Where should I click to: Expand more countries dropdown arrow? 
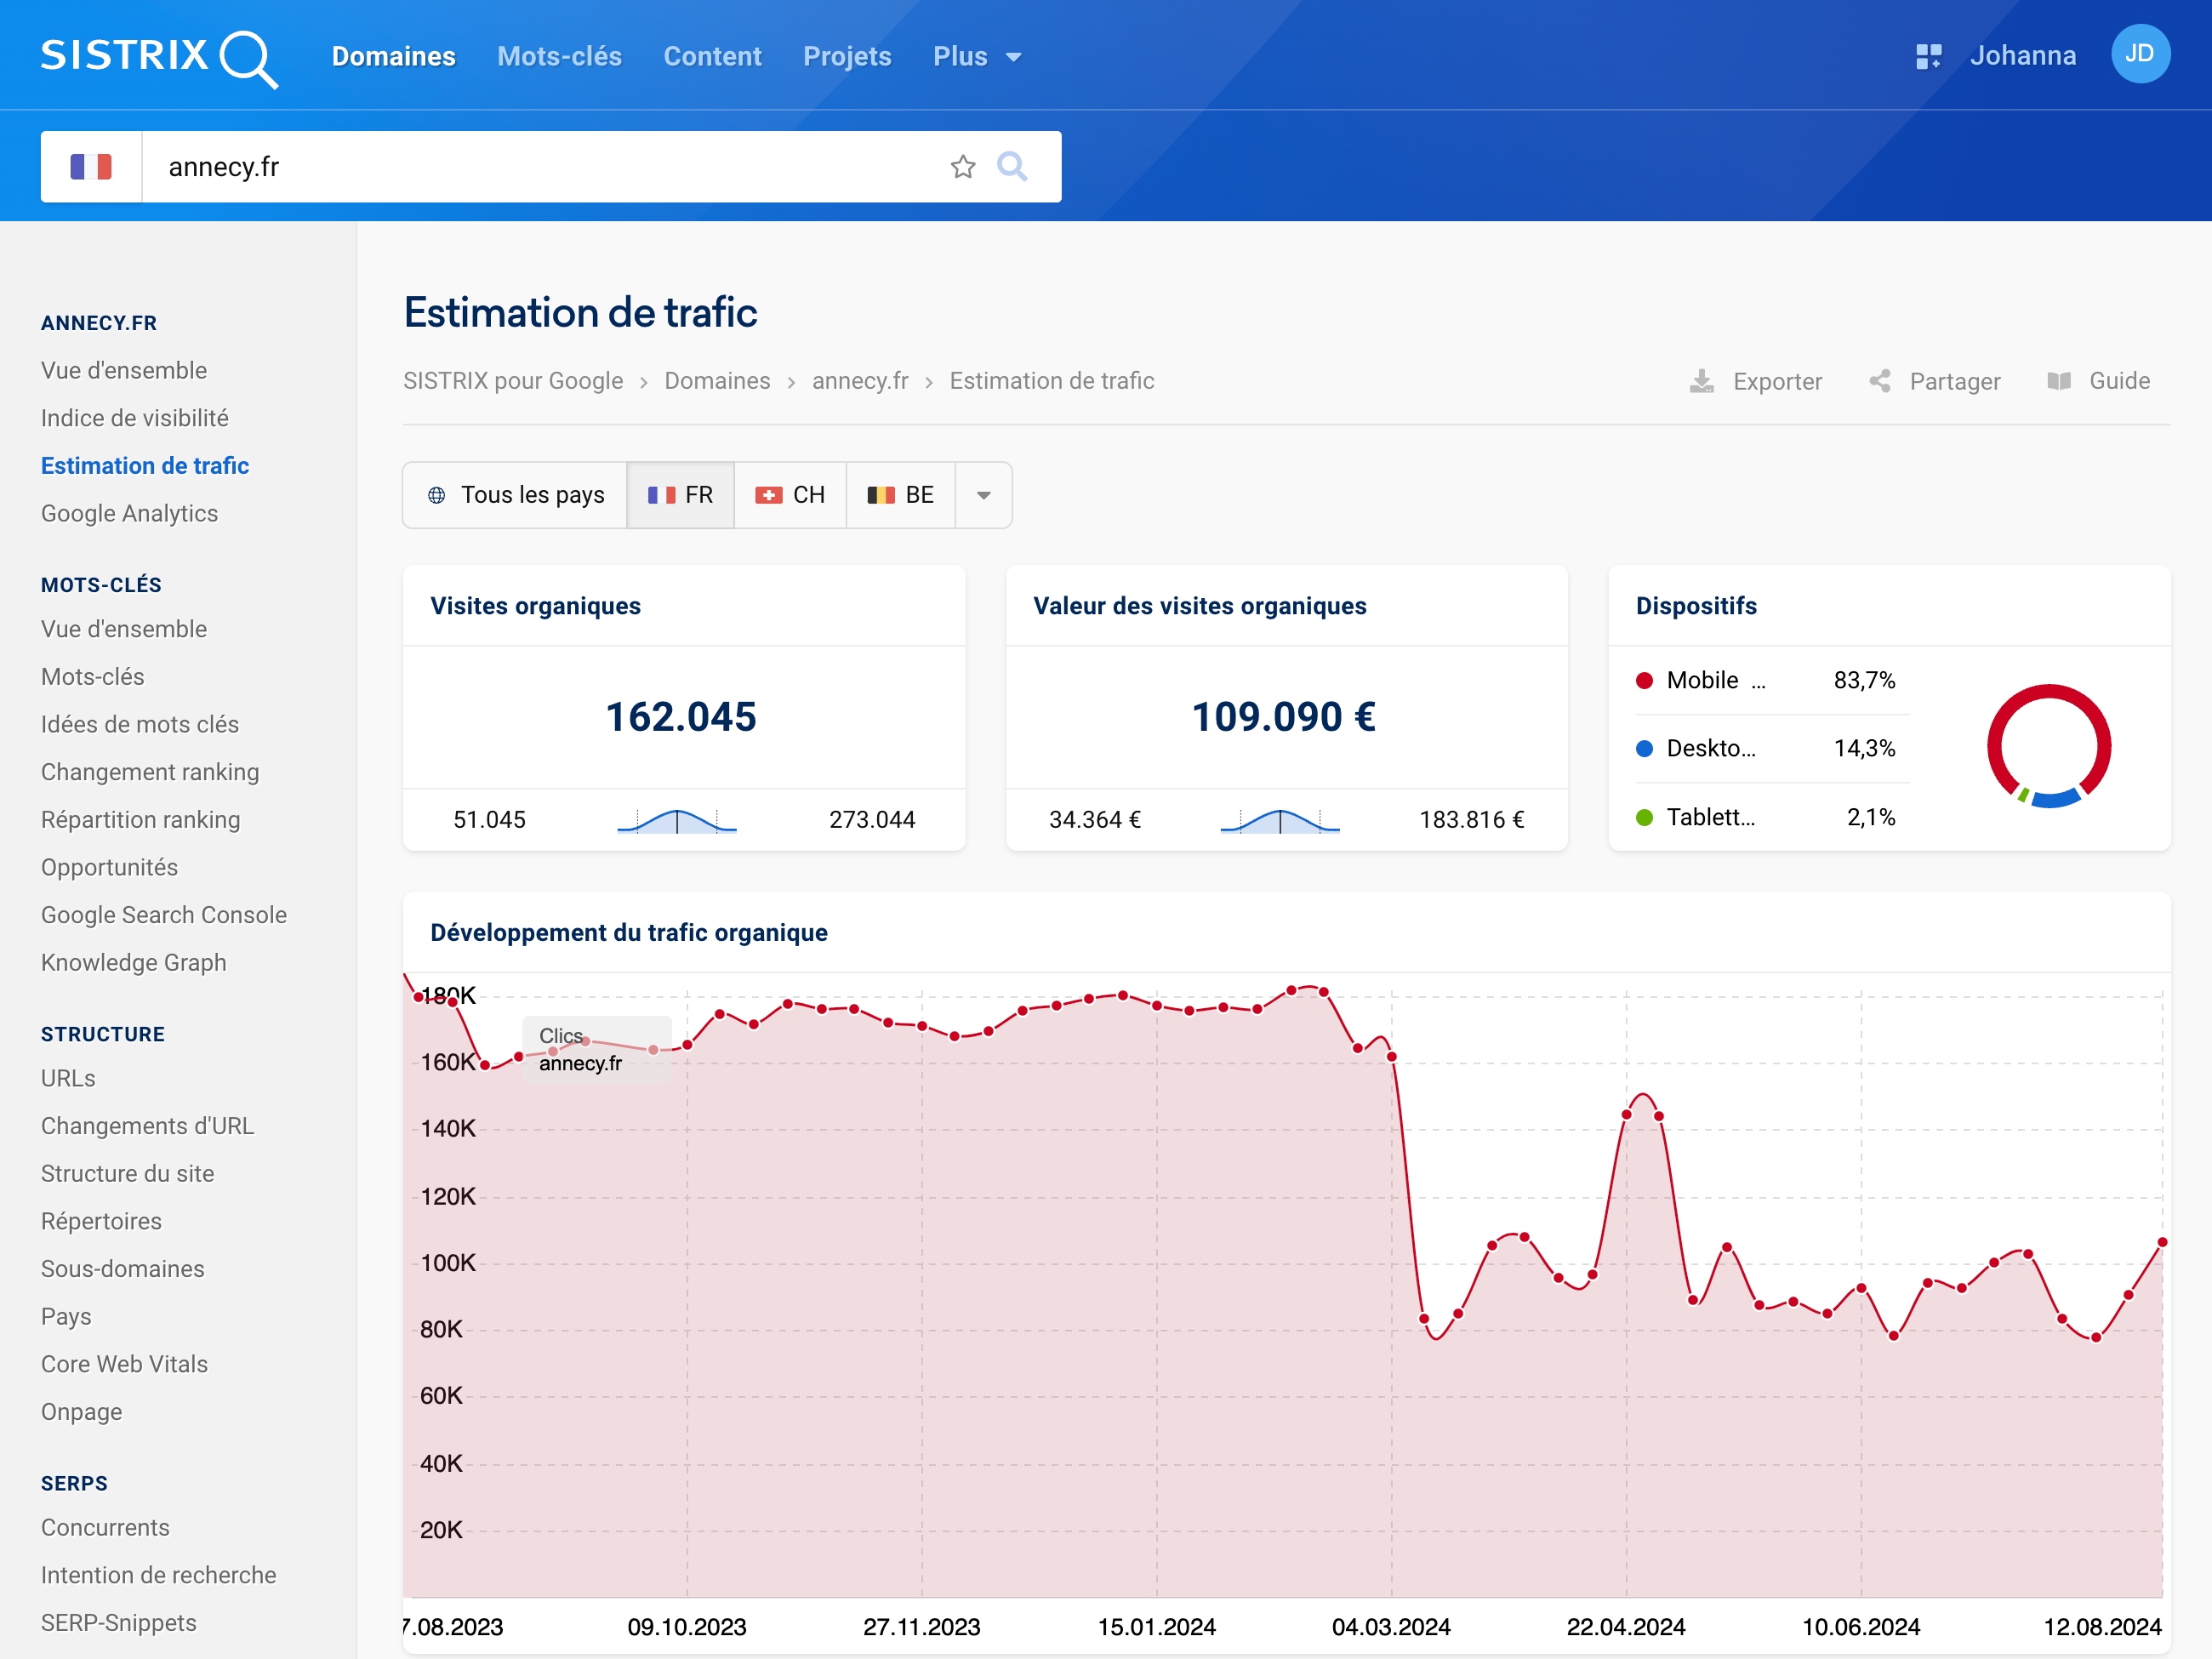984,495
